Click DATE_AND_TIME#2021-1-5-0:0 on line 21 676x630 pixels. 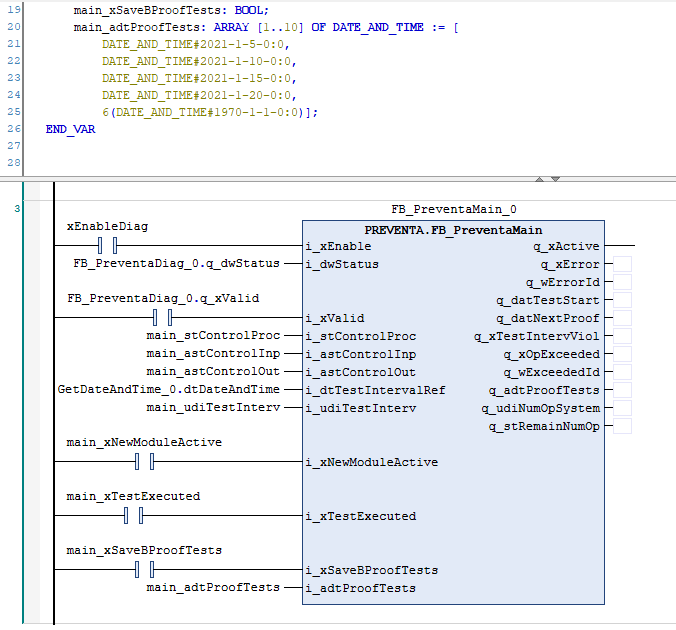pos(195,44)
